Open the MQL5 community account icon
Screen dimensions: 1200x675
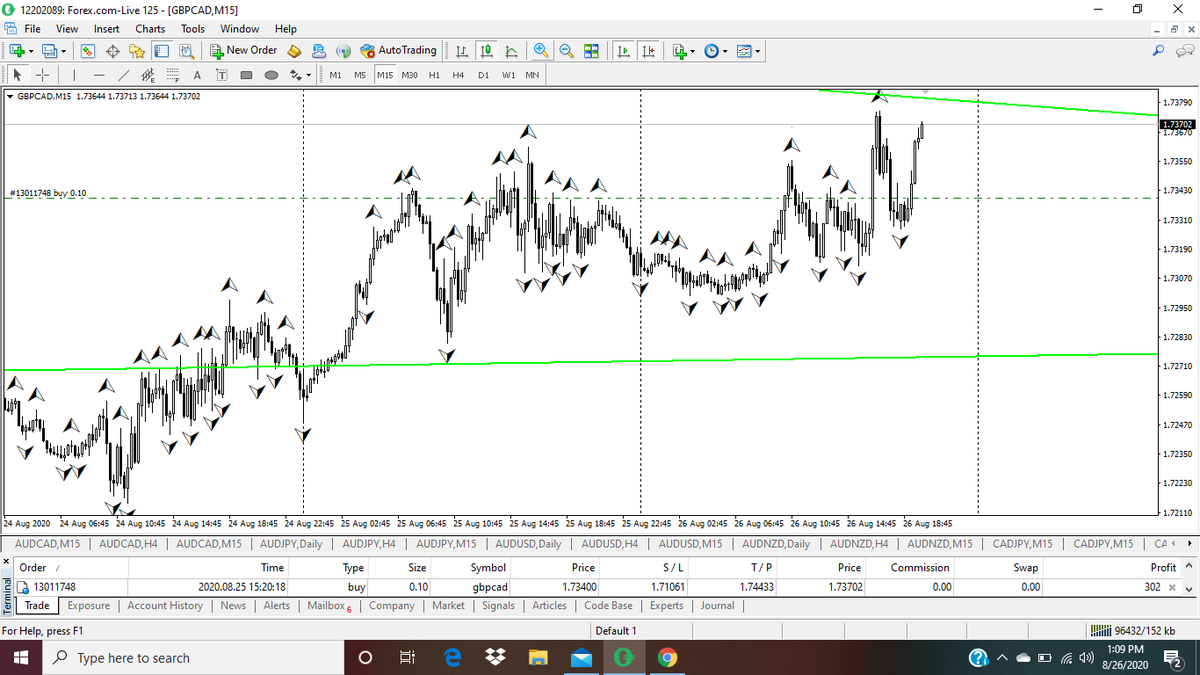tap(319, 50)
